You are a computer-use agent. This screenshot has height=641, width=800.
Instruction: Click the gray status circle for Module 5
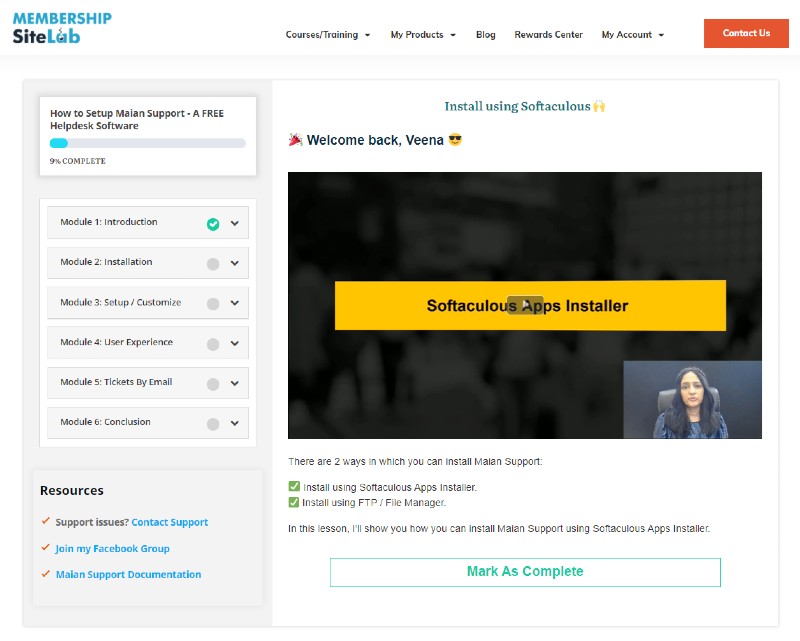[x=213, y=384]
